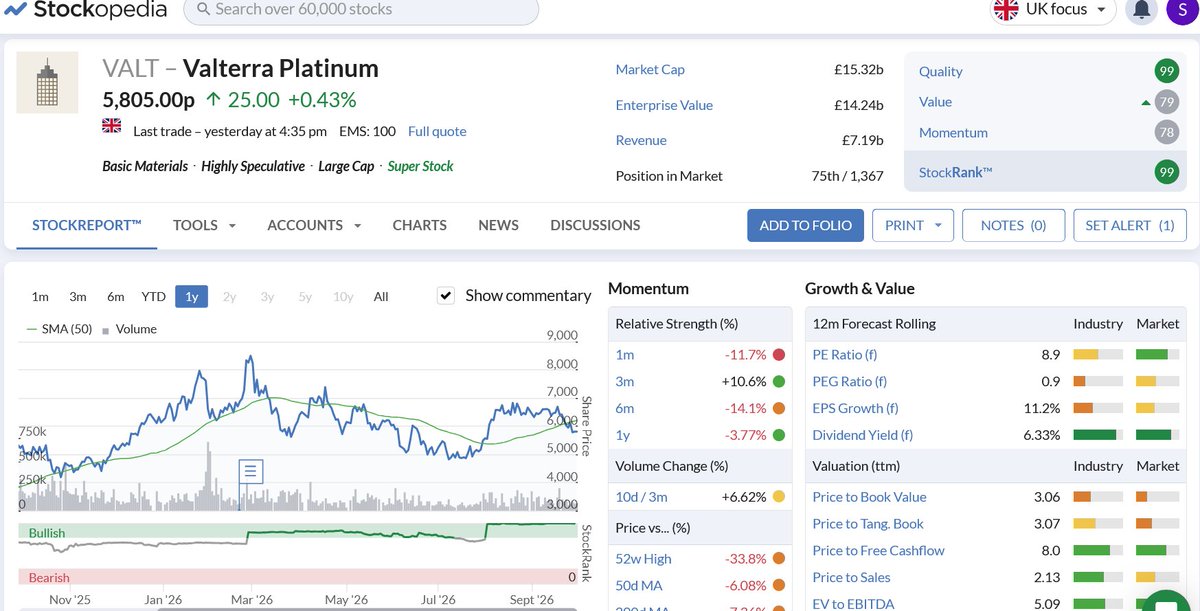The height and width of the screenshot is (611, 1200).
Task: Click the Value rank 79 badge
Action: 1165,102
